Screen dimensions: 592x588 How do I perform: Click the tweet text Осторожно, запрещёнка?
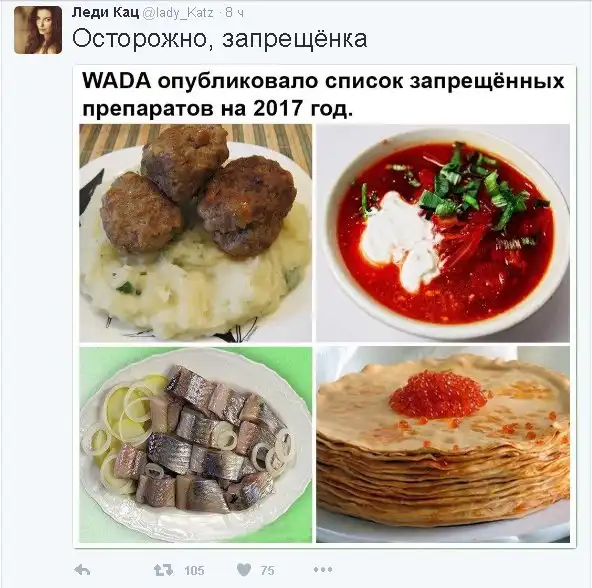click(219, 39)
